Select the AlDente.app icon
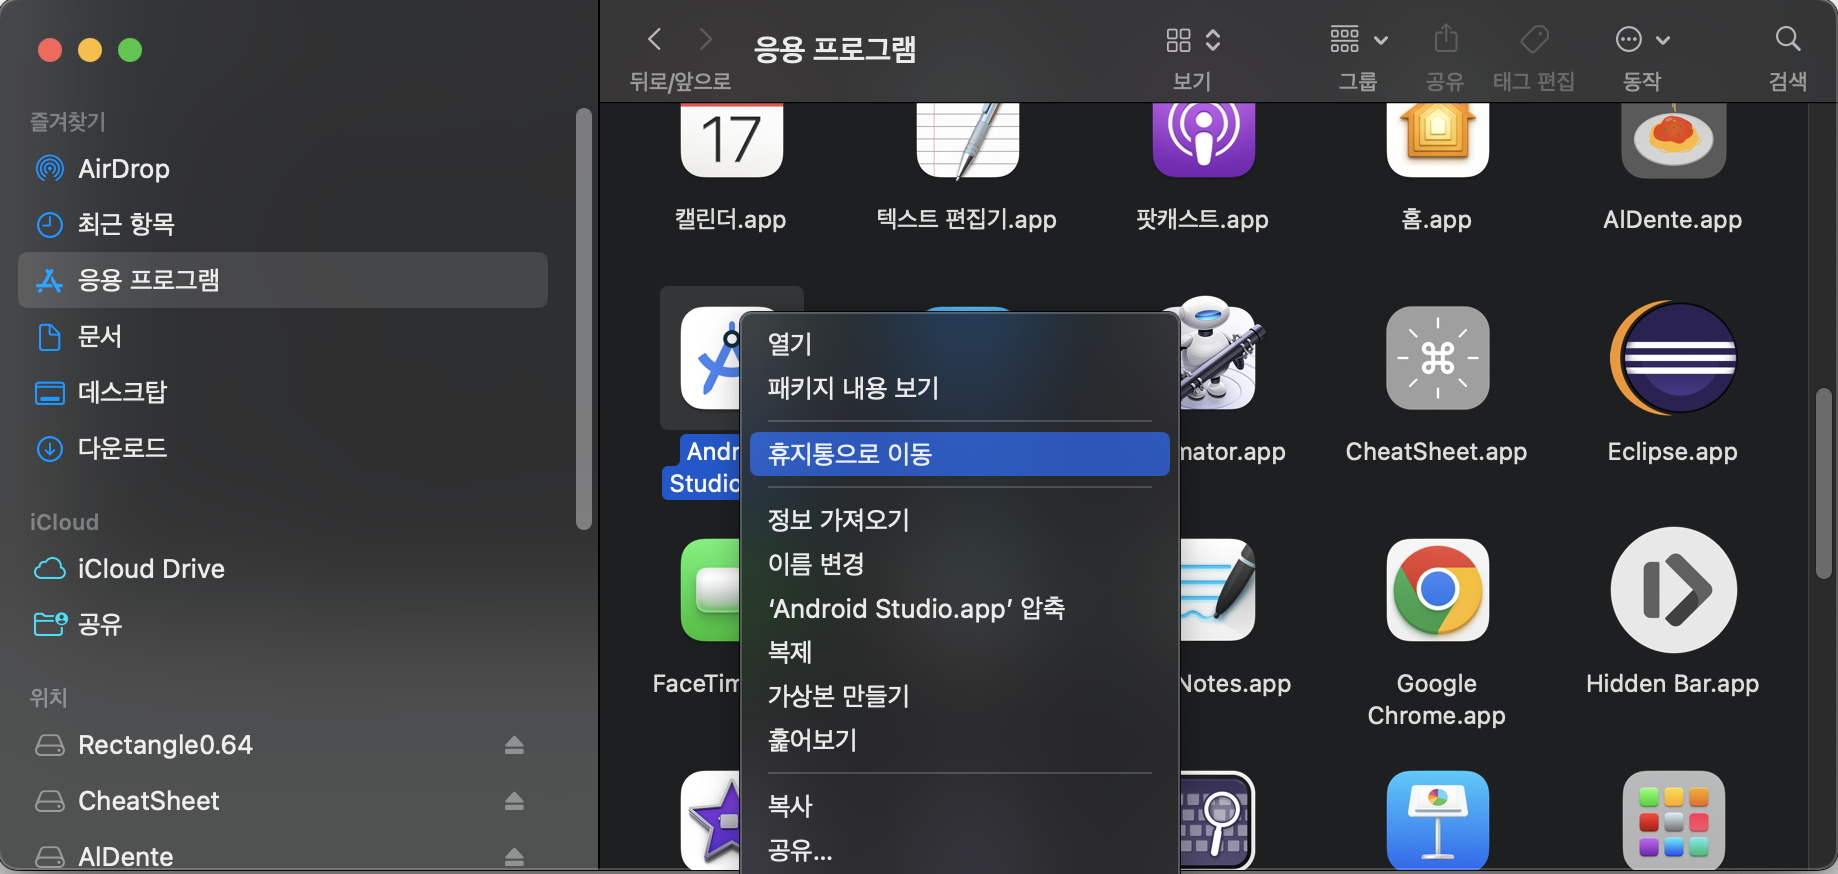The height and width of the screenshot is (874, 1838). (1674, 140)
